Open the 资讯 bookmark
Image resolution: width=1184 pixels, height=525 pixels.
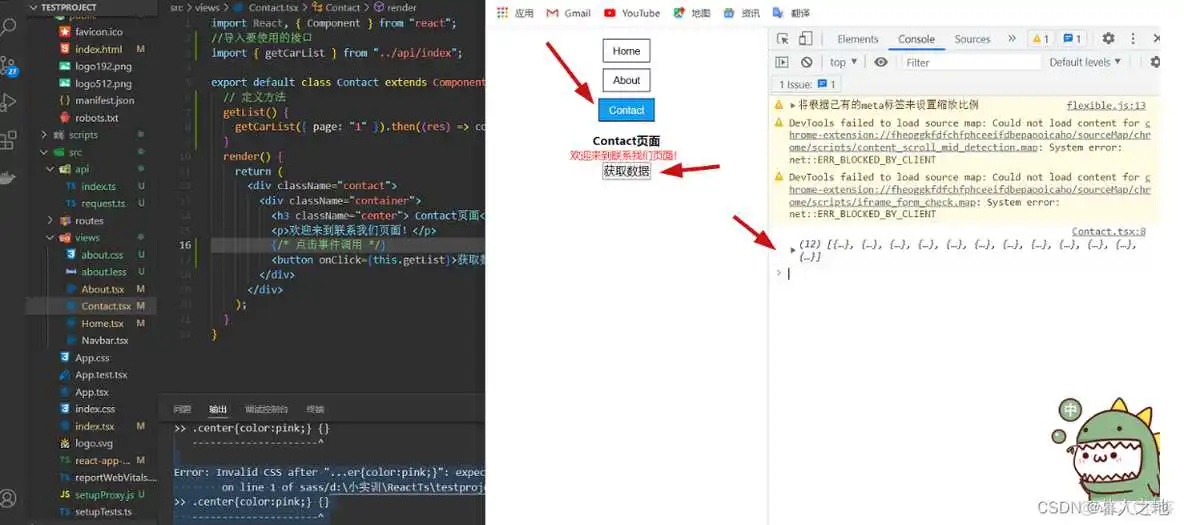pyautogui.click(x=742, y=13)
